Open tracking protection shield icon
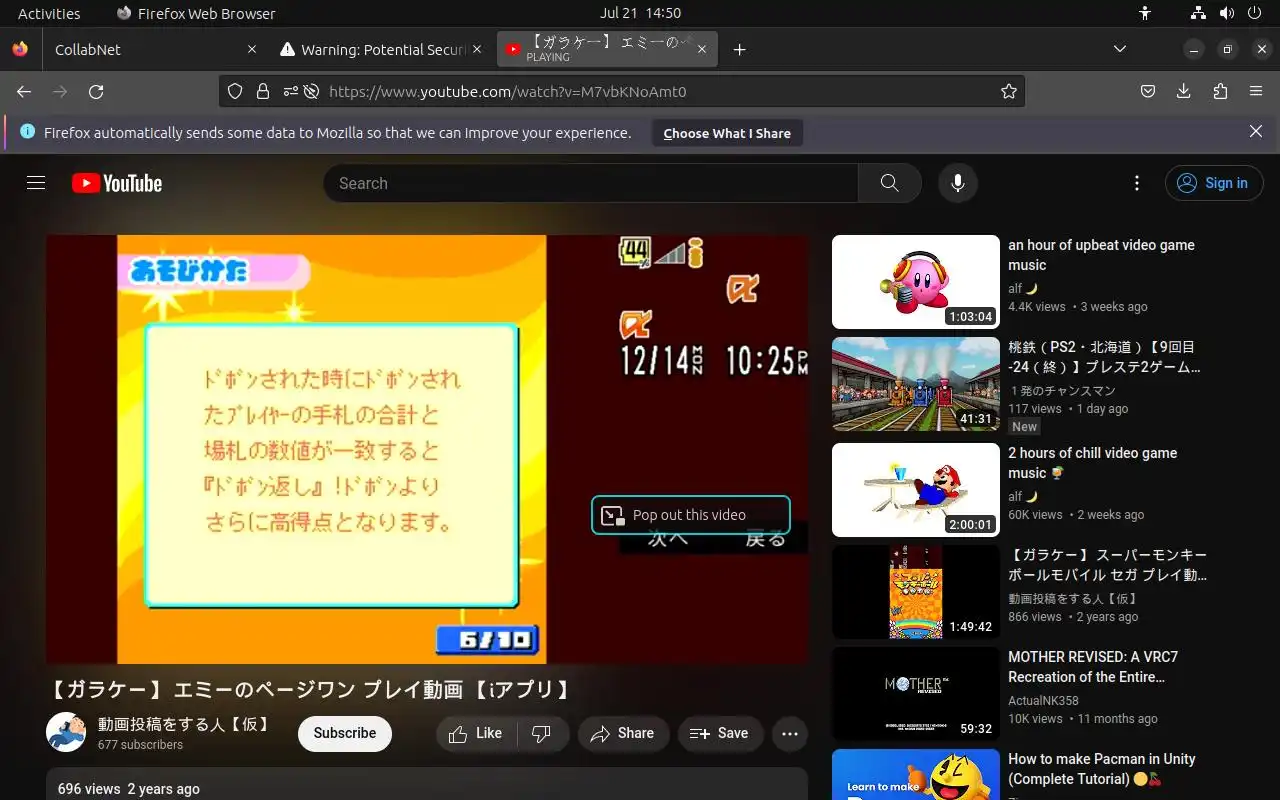Image resolution: width=1280 pixels, height=800 pixels. pyautogui.click(x=235, y=91)
